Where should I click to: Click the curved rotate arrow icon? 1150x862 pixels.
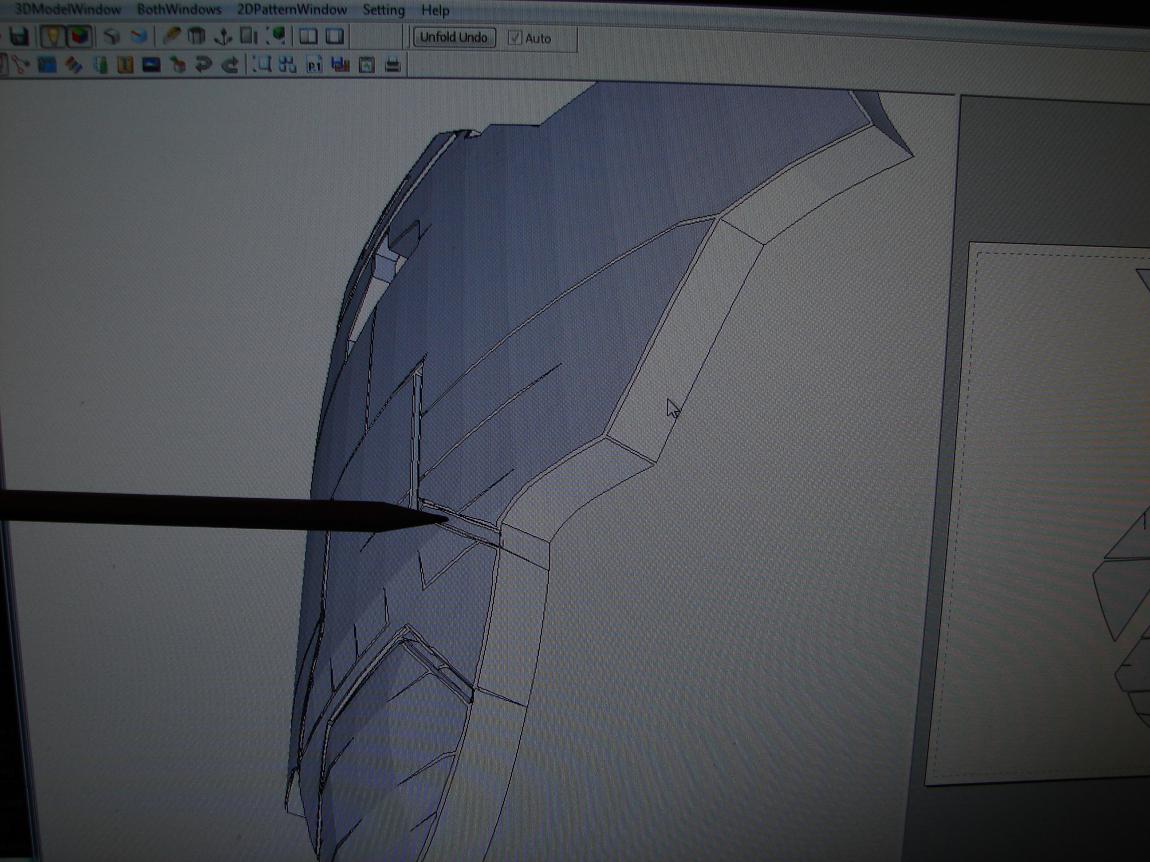coord(203,66)
